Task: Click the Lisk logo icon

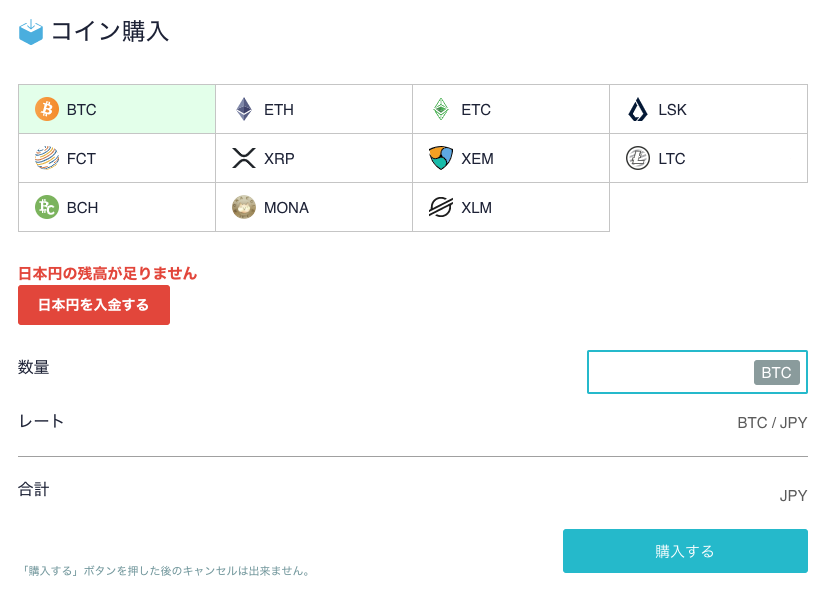Action: 638,109
